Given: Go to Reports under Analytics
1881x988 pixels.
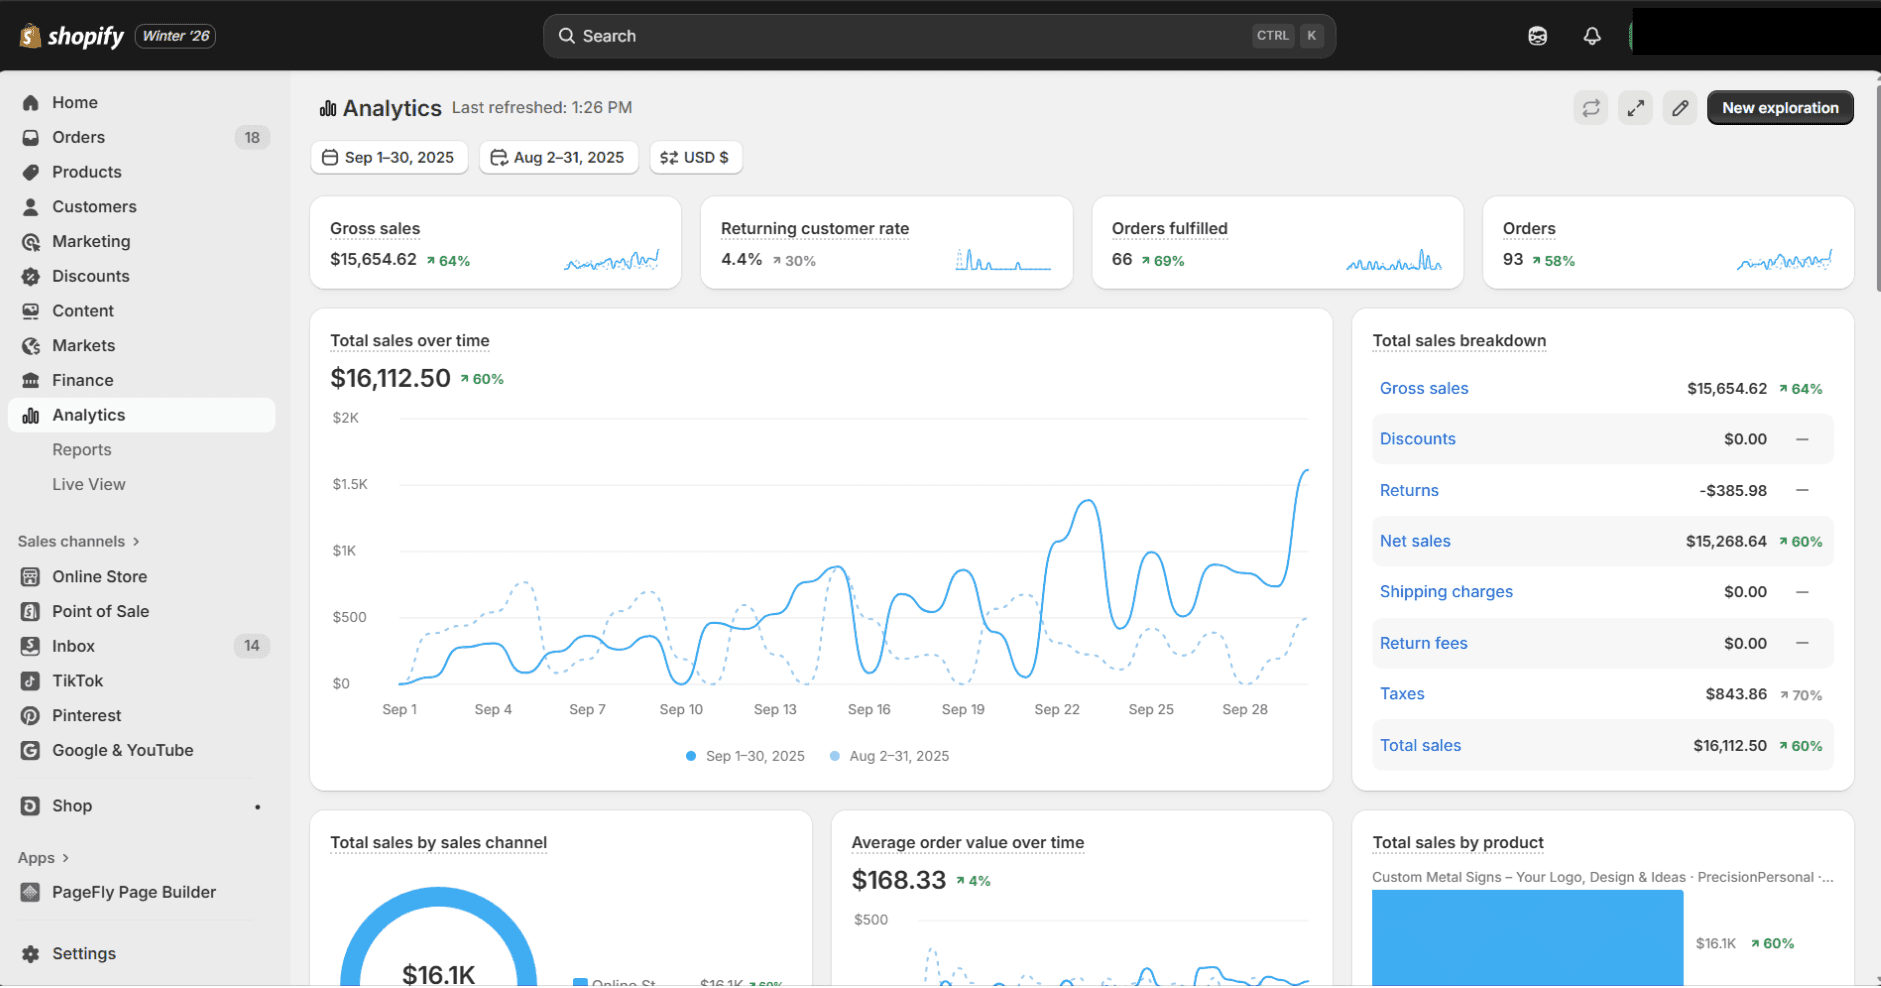Looking at the screenshot, I should click(x=82, y=450).
